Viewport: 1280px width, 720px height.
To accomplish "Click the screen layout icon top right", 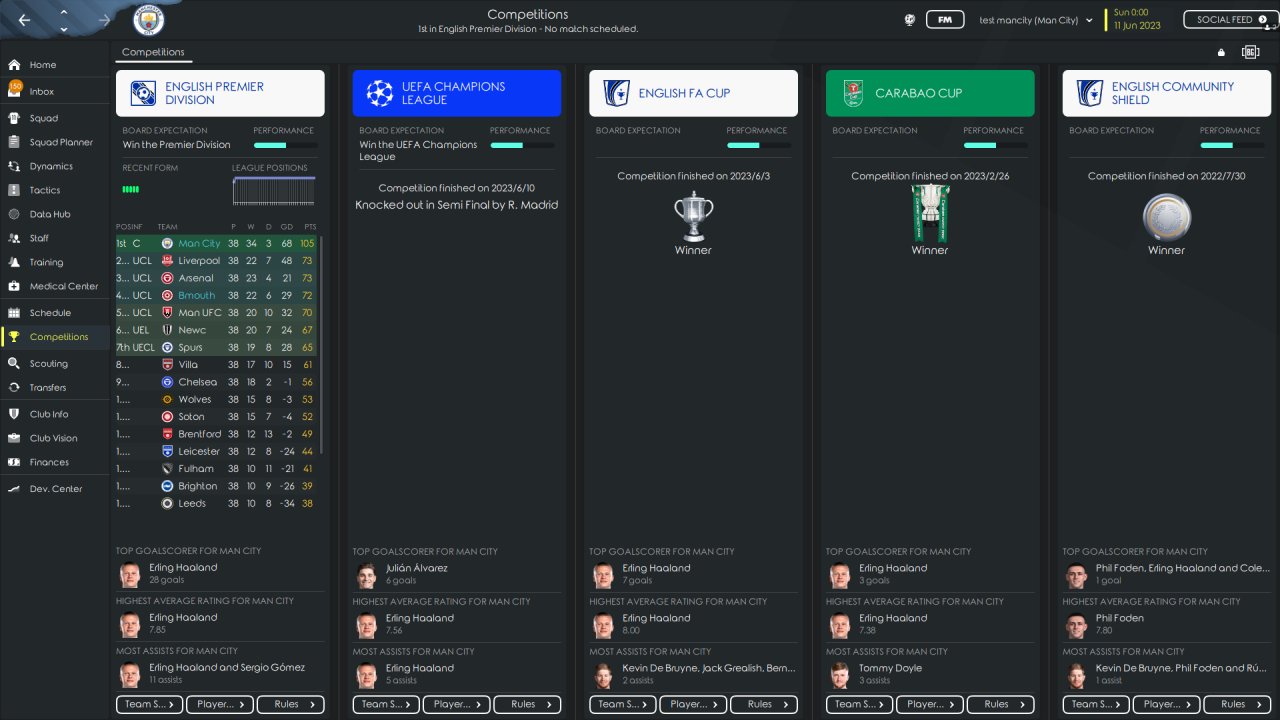I will (x=1250, y=52).
